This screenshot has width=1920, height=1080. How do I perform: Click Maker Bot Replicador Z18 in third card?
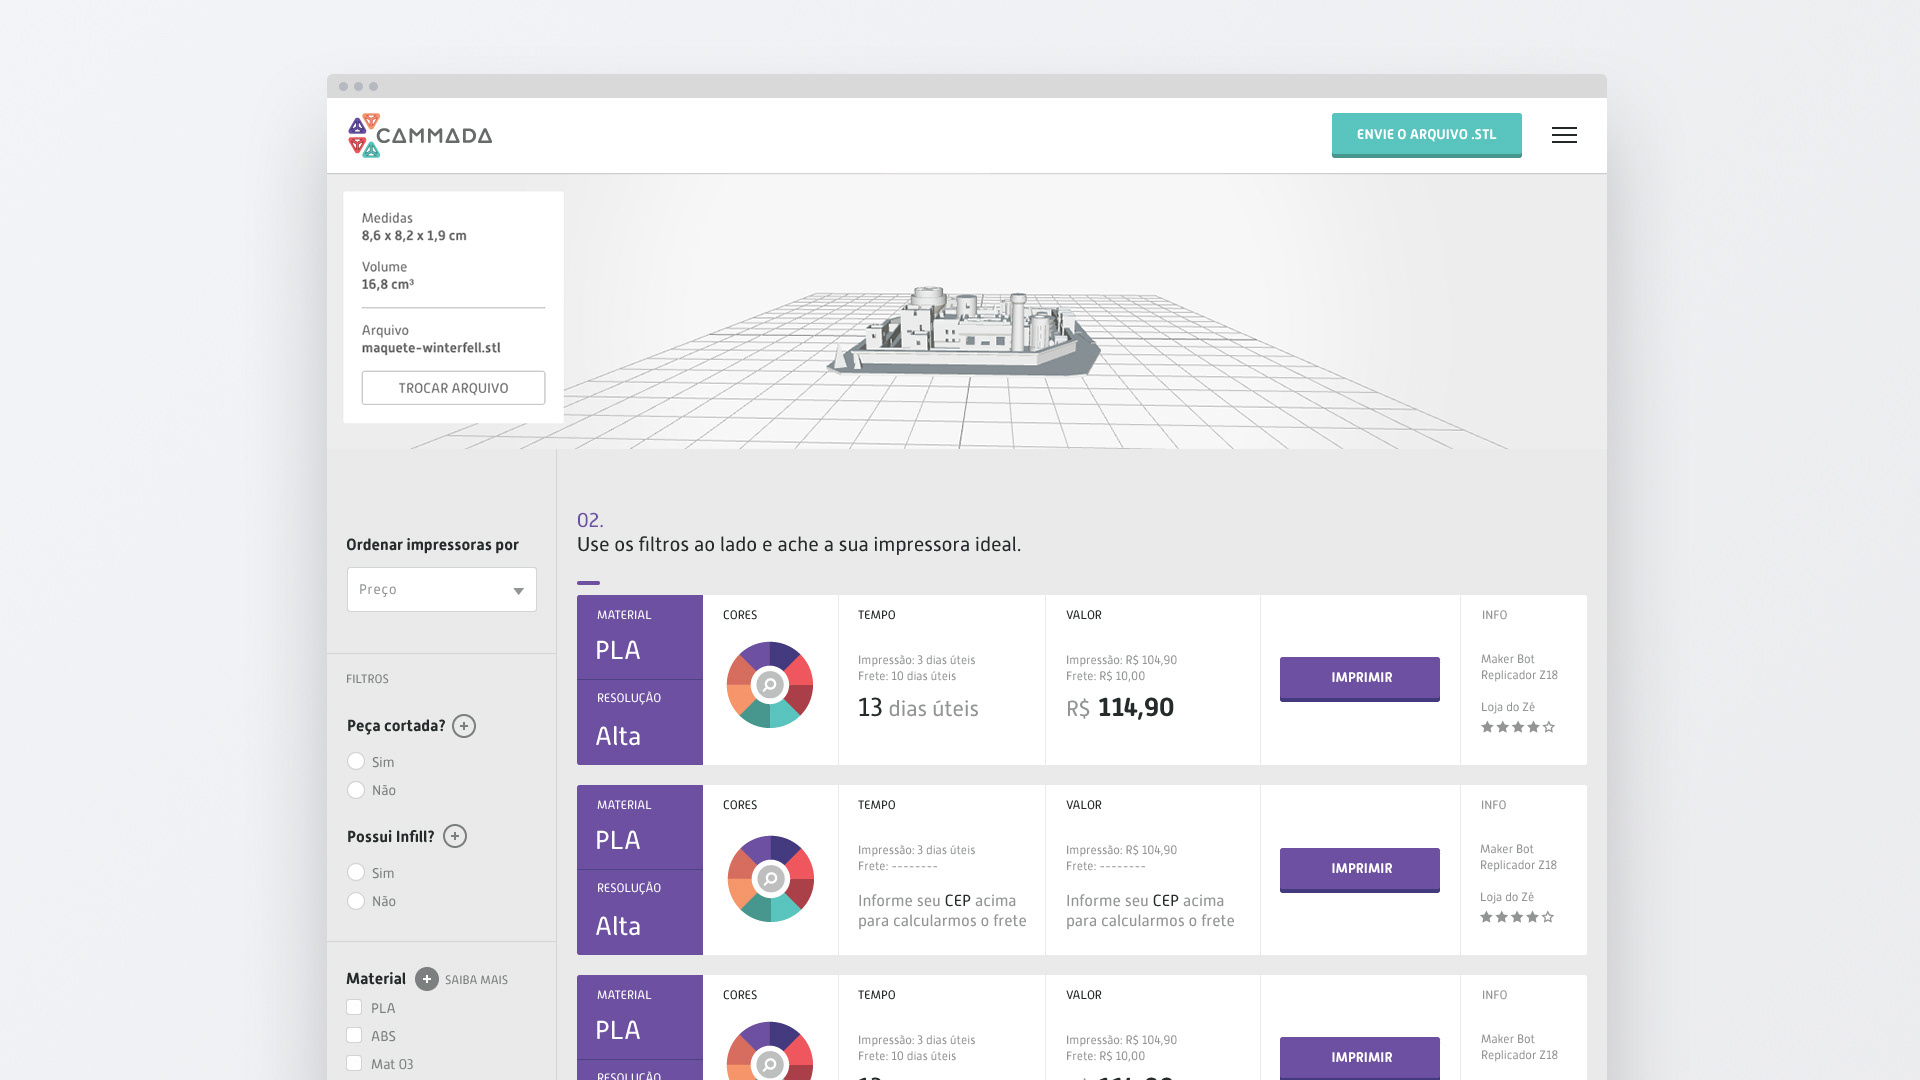1519,1047
